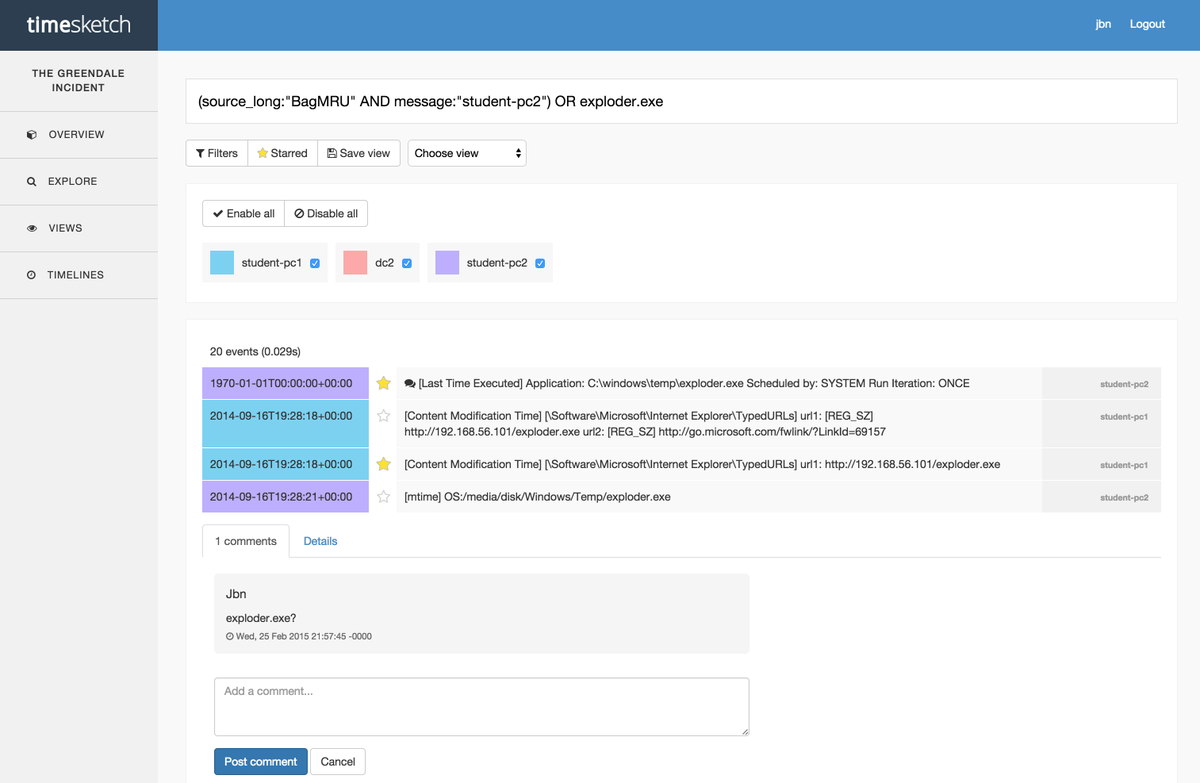This screenshot has height=783, width=1200.
Task: Click the star icon on the first exploder.exe event
Action: pos(383,383)
